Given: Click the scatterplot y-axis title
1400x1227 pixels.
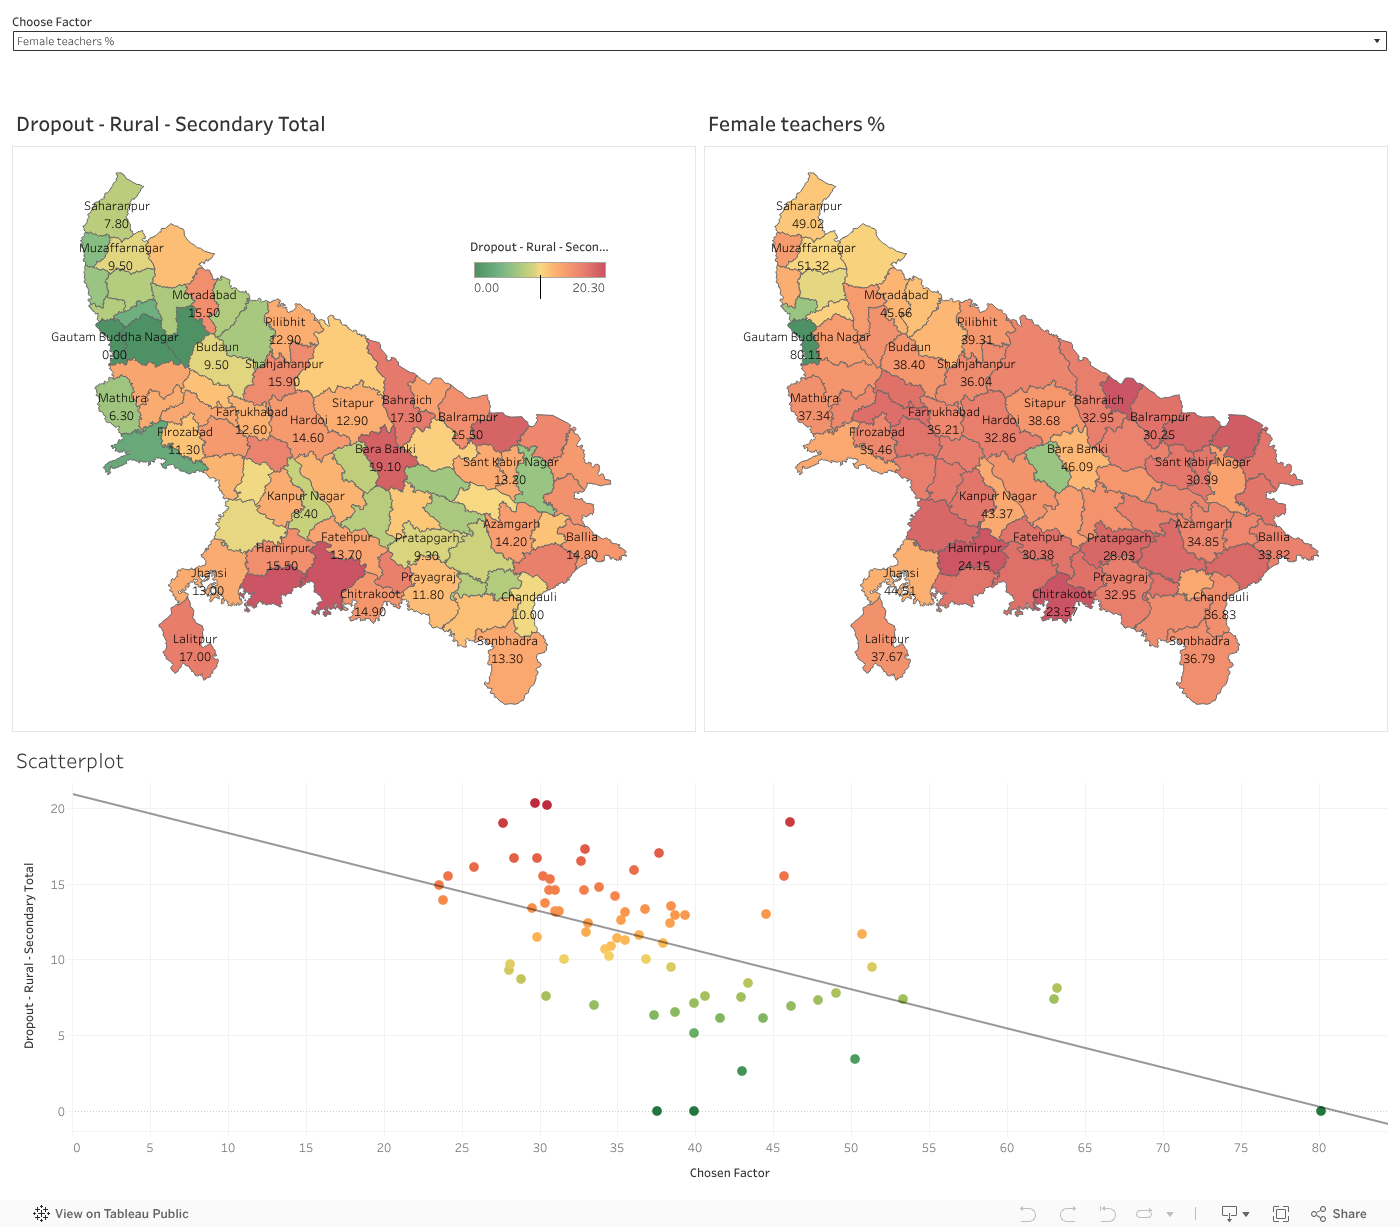Looking at the screenshot, I should (x=29, y=955).
